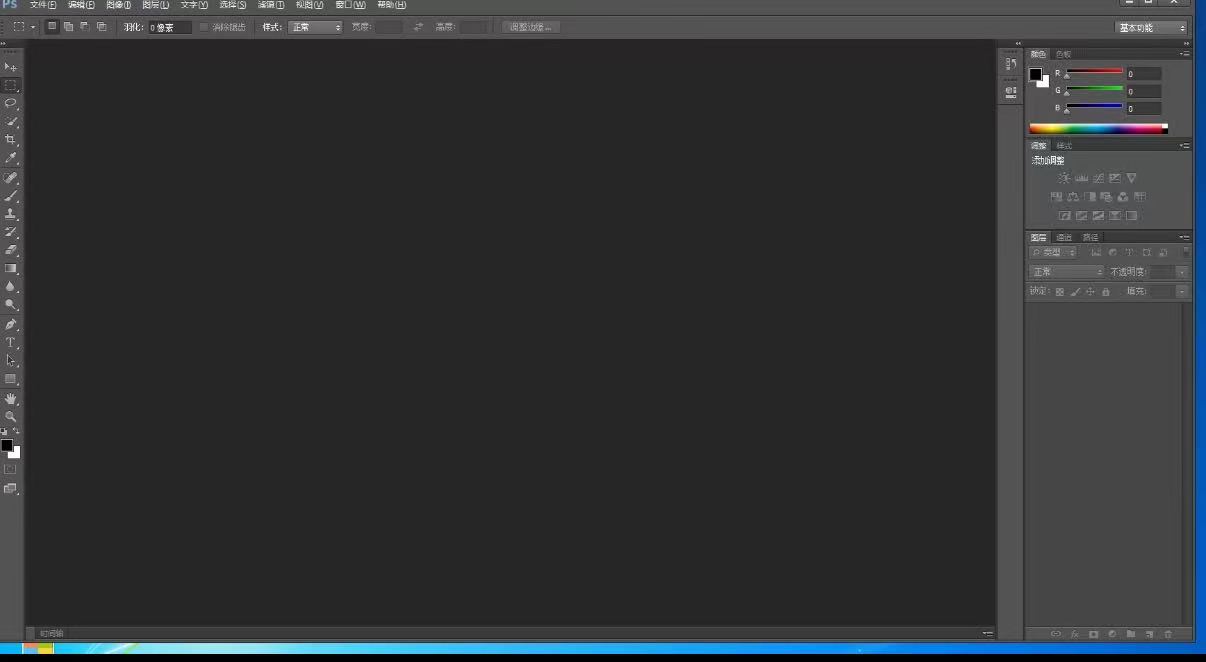Viewport: 1206px width, 662px height.
Task: Change the screen mode
Action: coord(11,489)
